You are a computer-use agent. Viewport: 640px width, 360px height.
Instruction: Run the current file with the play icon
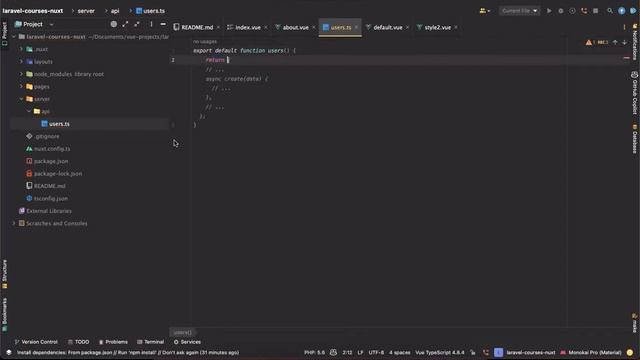549,11
